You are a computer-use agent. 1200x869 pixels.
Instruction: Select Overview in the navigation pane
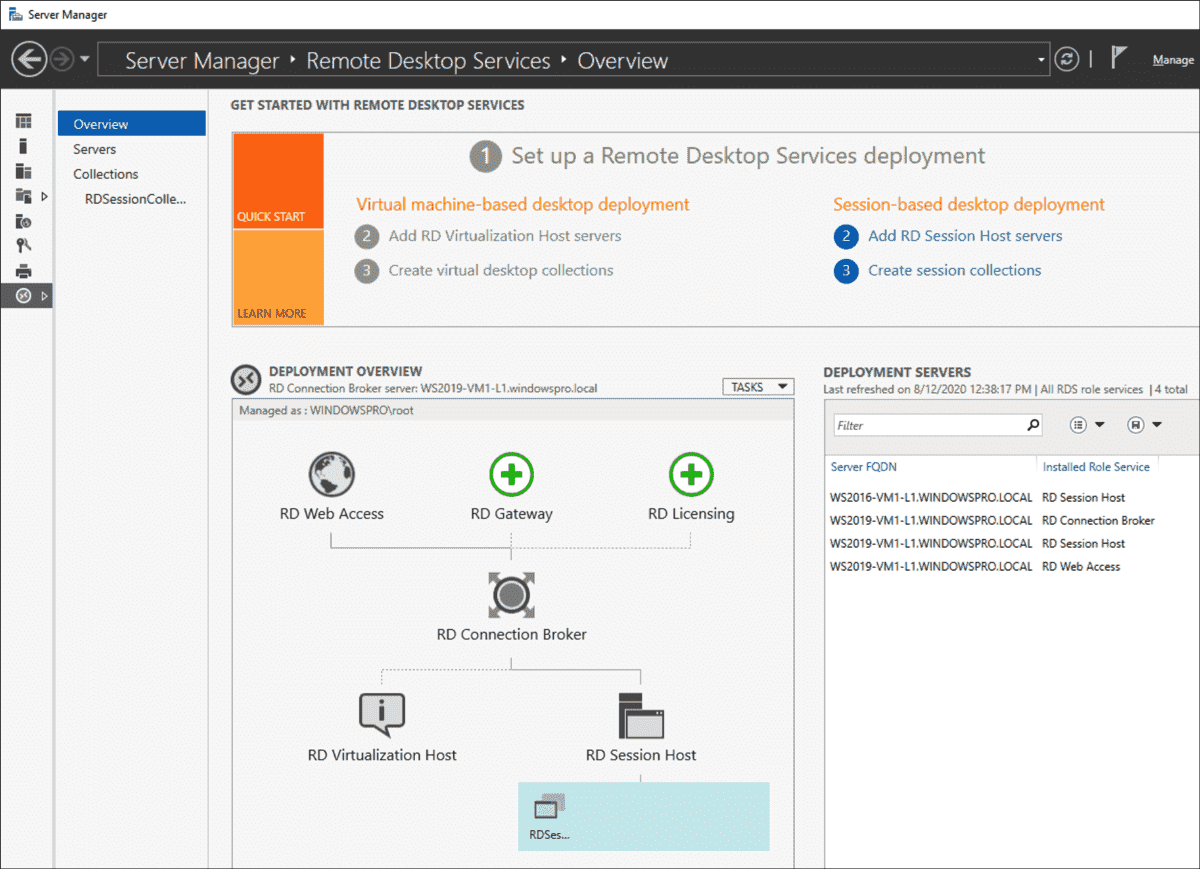click(103, 123)
